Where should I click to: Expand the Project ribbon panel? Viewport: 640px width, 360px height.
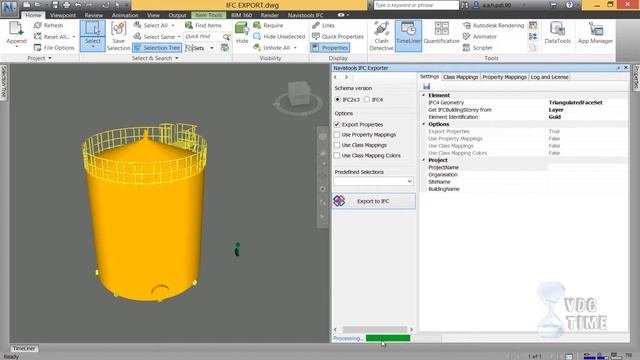tap(39, 58)
